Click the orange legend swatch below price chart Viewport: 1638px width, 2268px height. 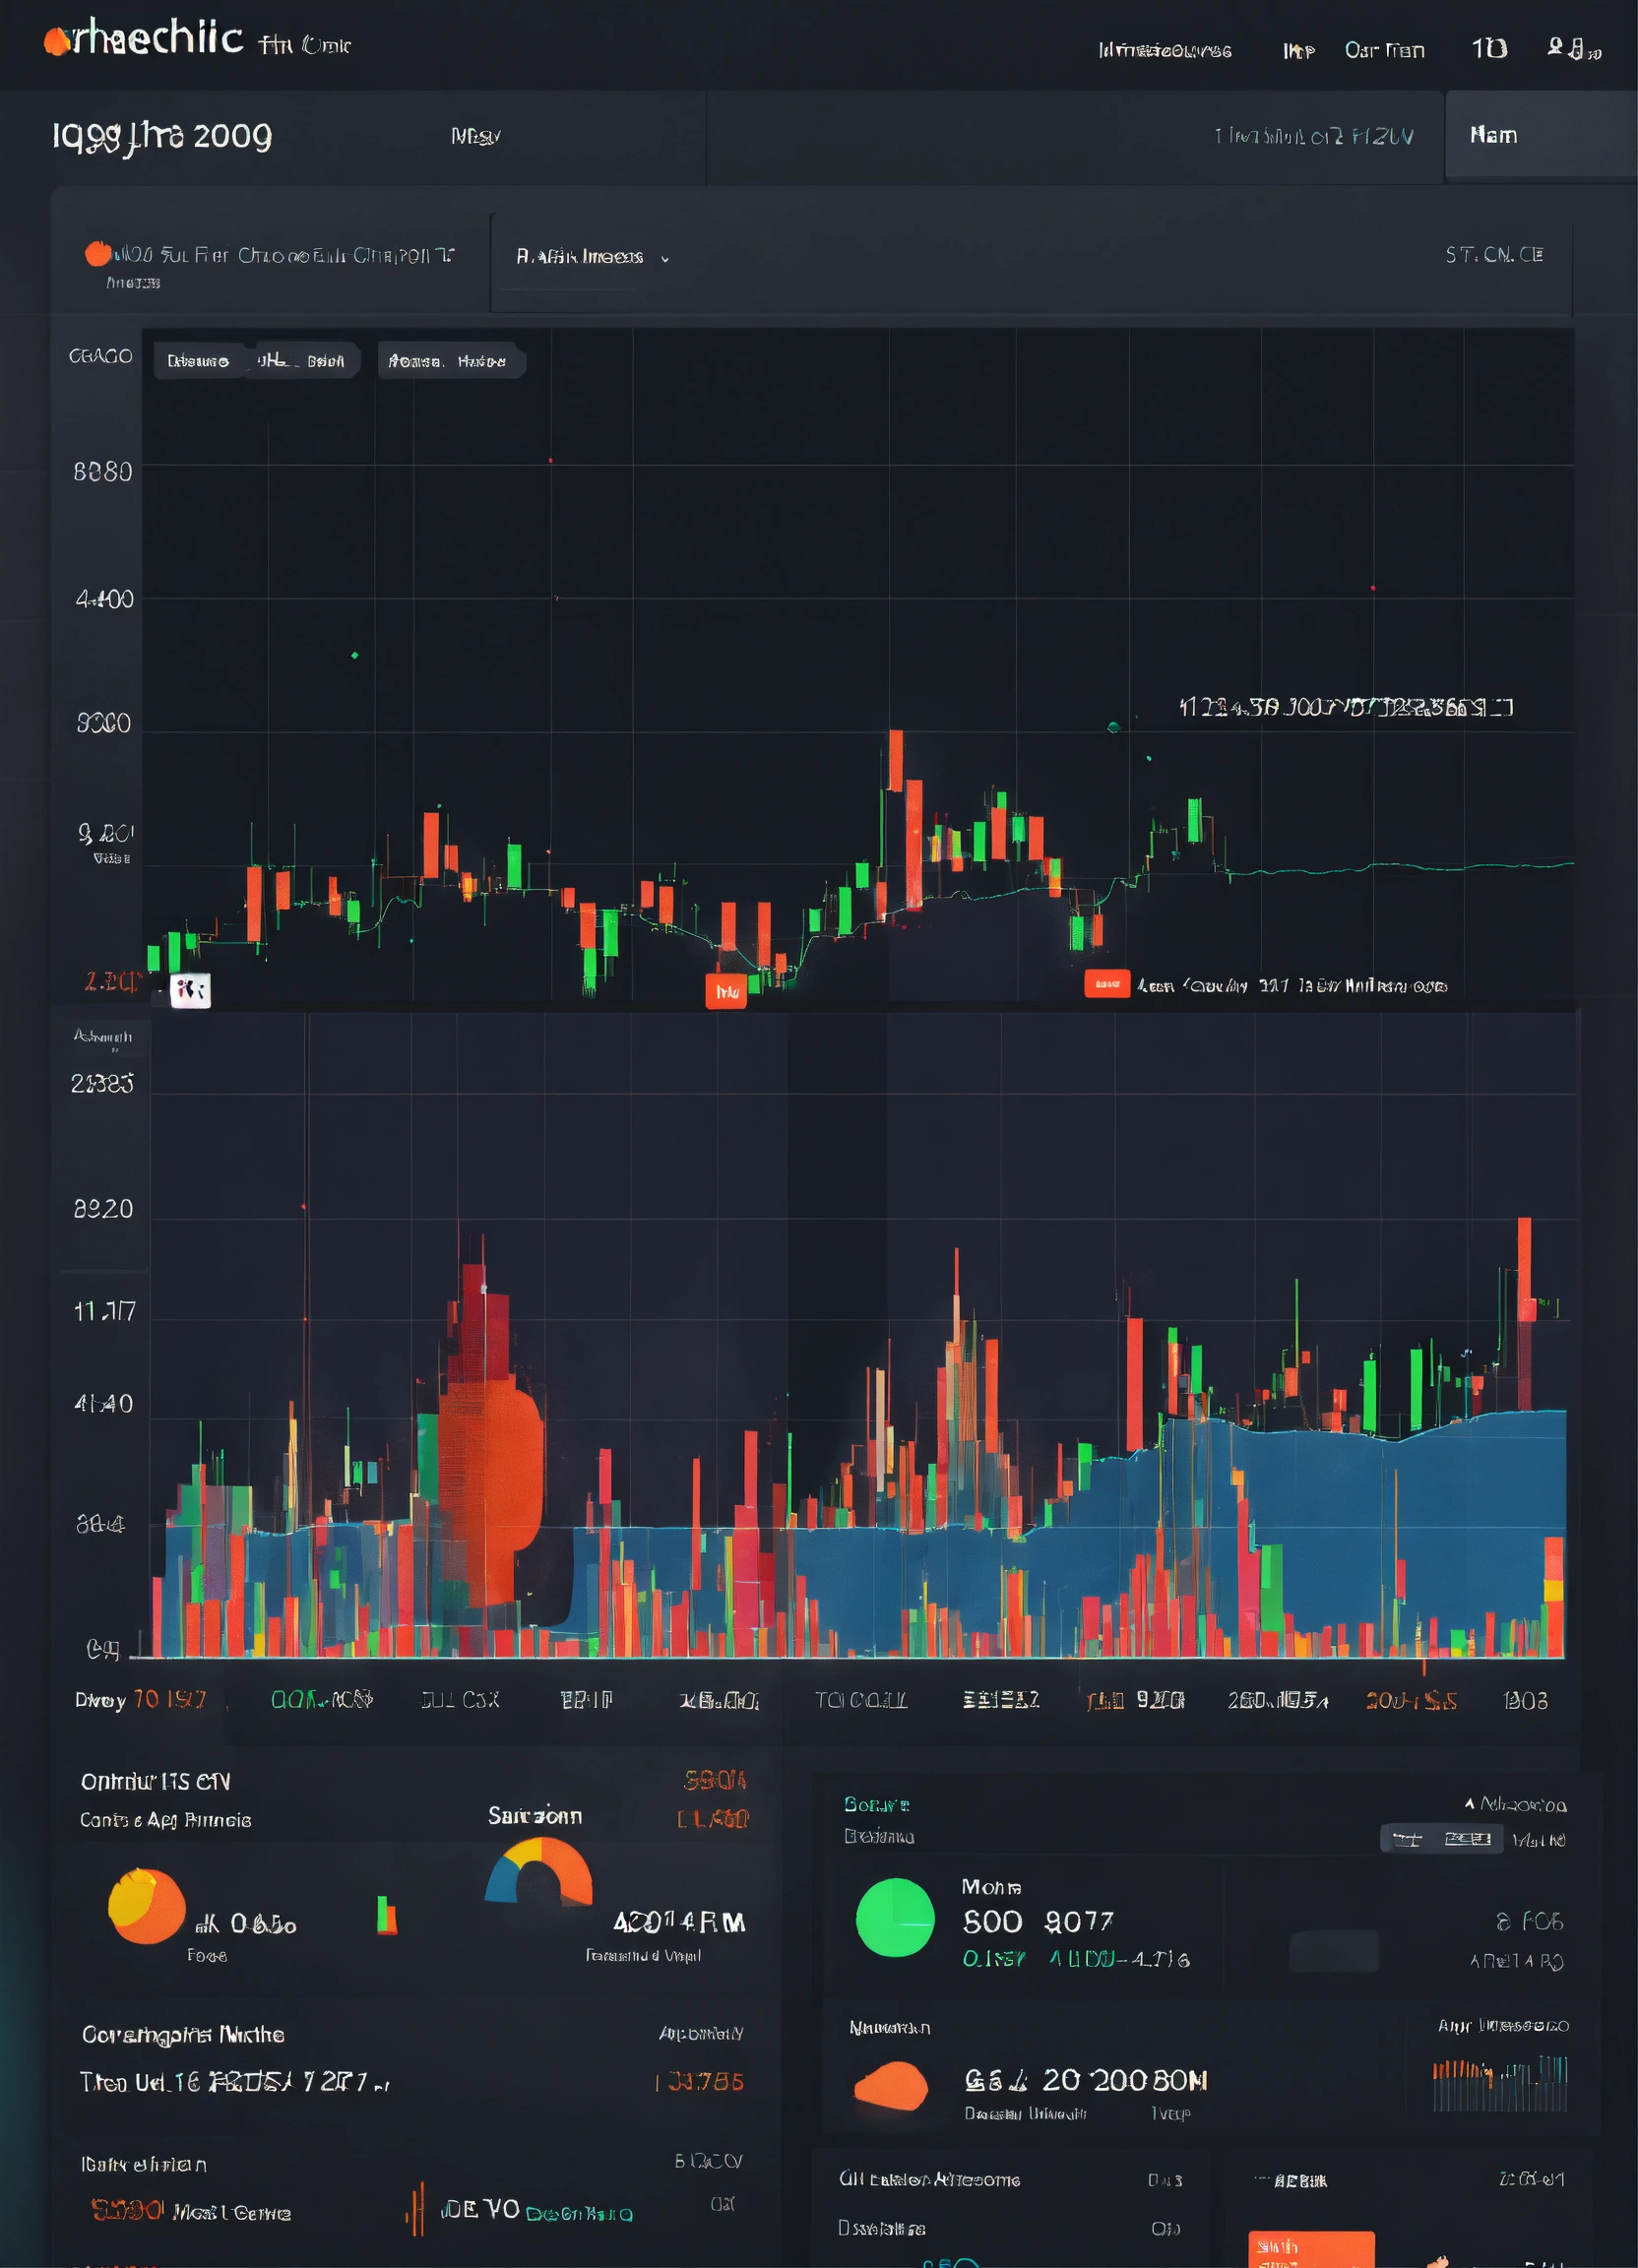click(1106, 984)
